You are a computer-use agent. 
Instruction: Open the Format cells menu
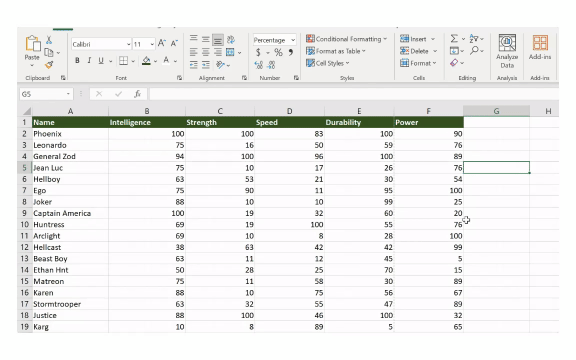pos(418,63)
